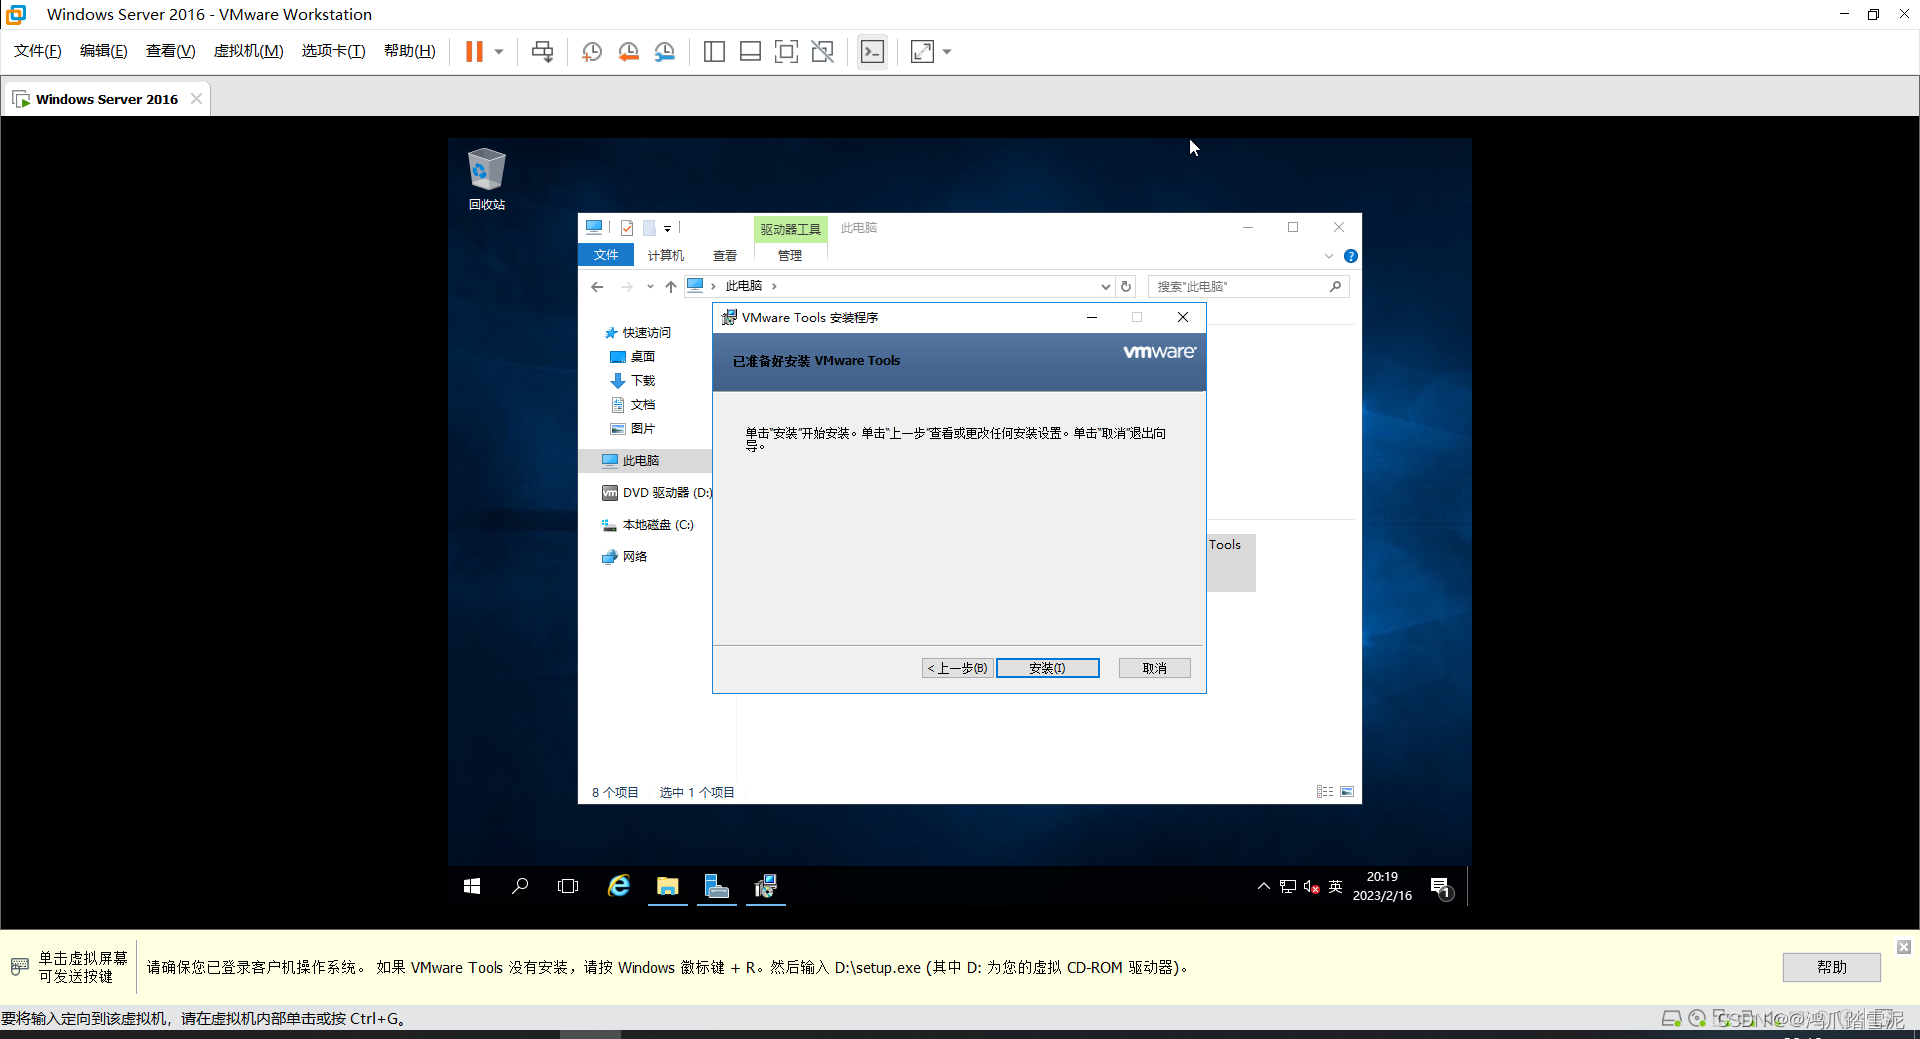The image size is (1920, 1039).
Task: Select 文档 in the navigation pane
Action: point(632,405)
